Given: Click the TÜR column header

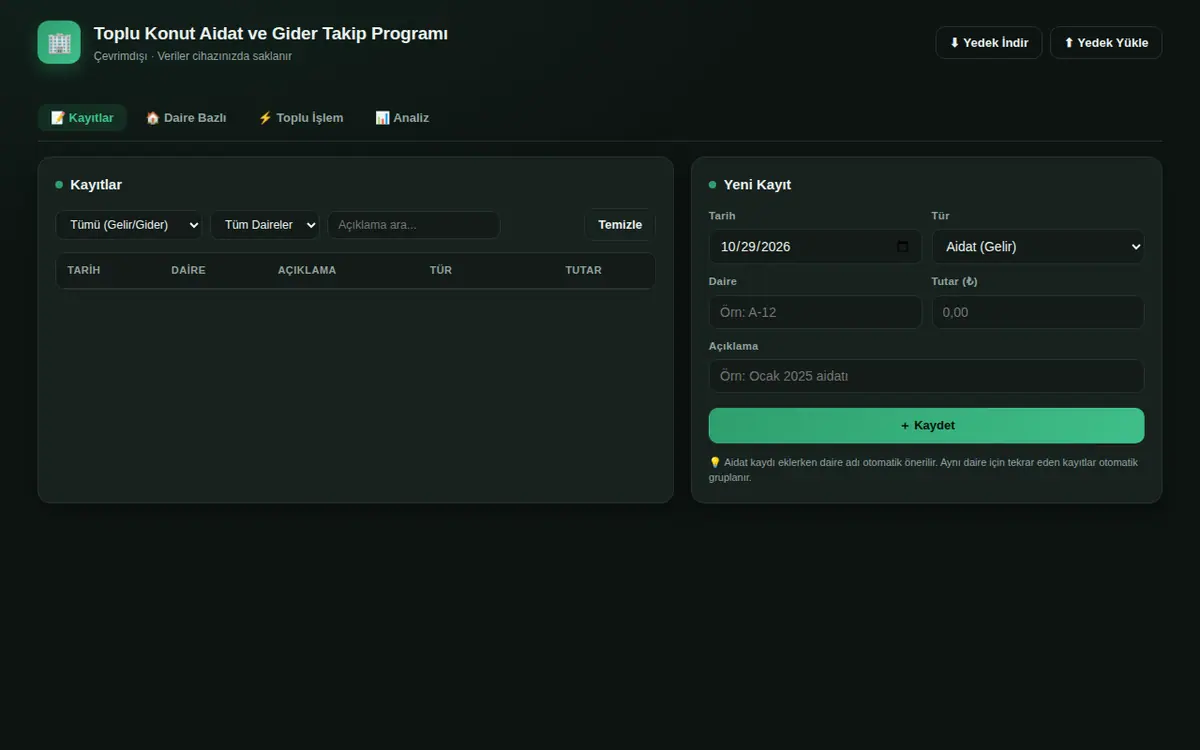Looking at the screenshot, I should 441,270.
